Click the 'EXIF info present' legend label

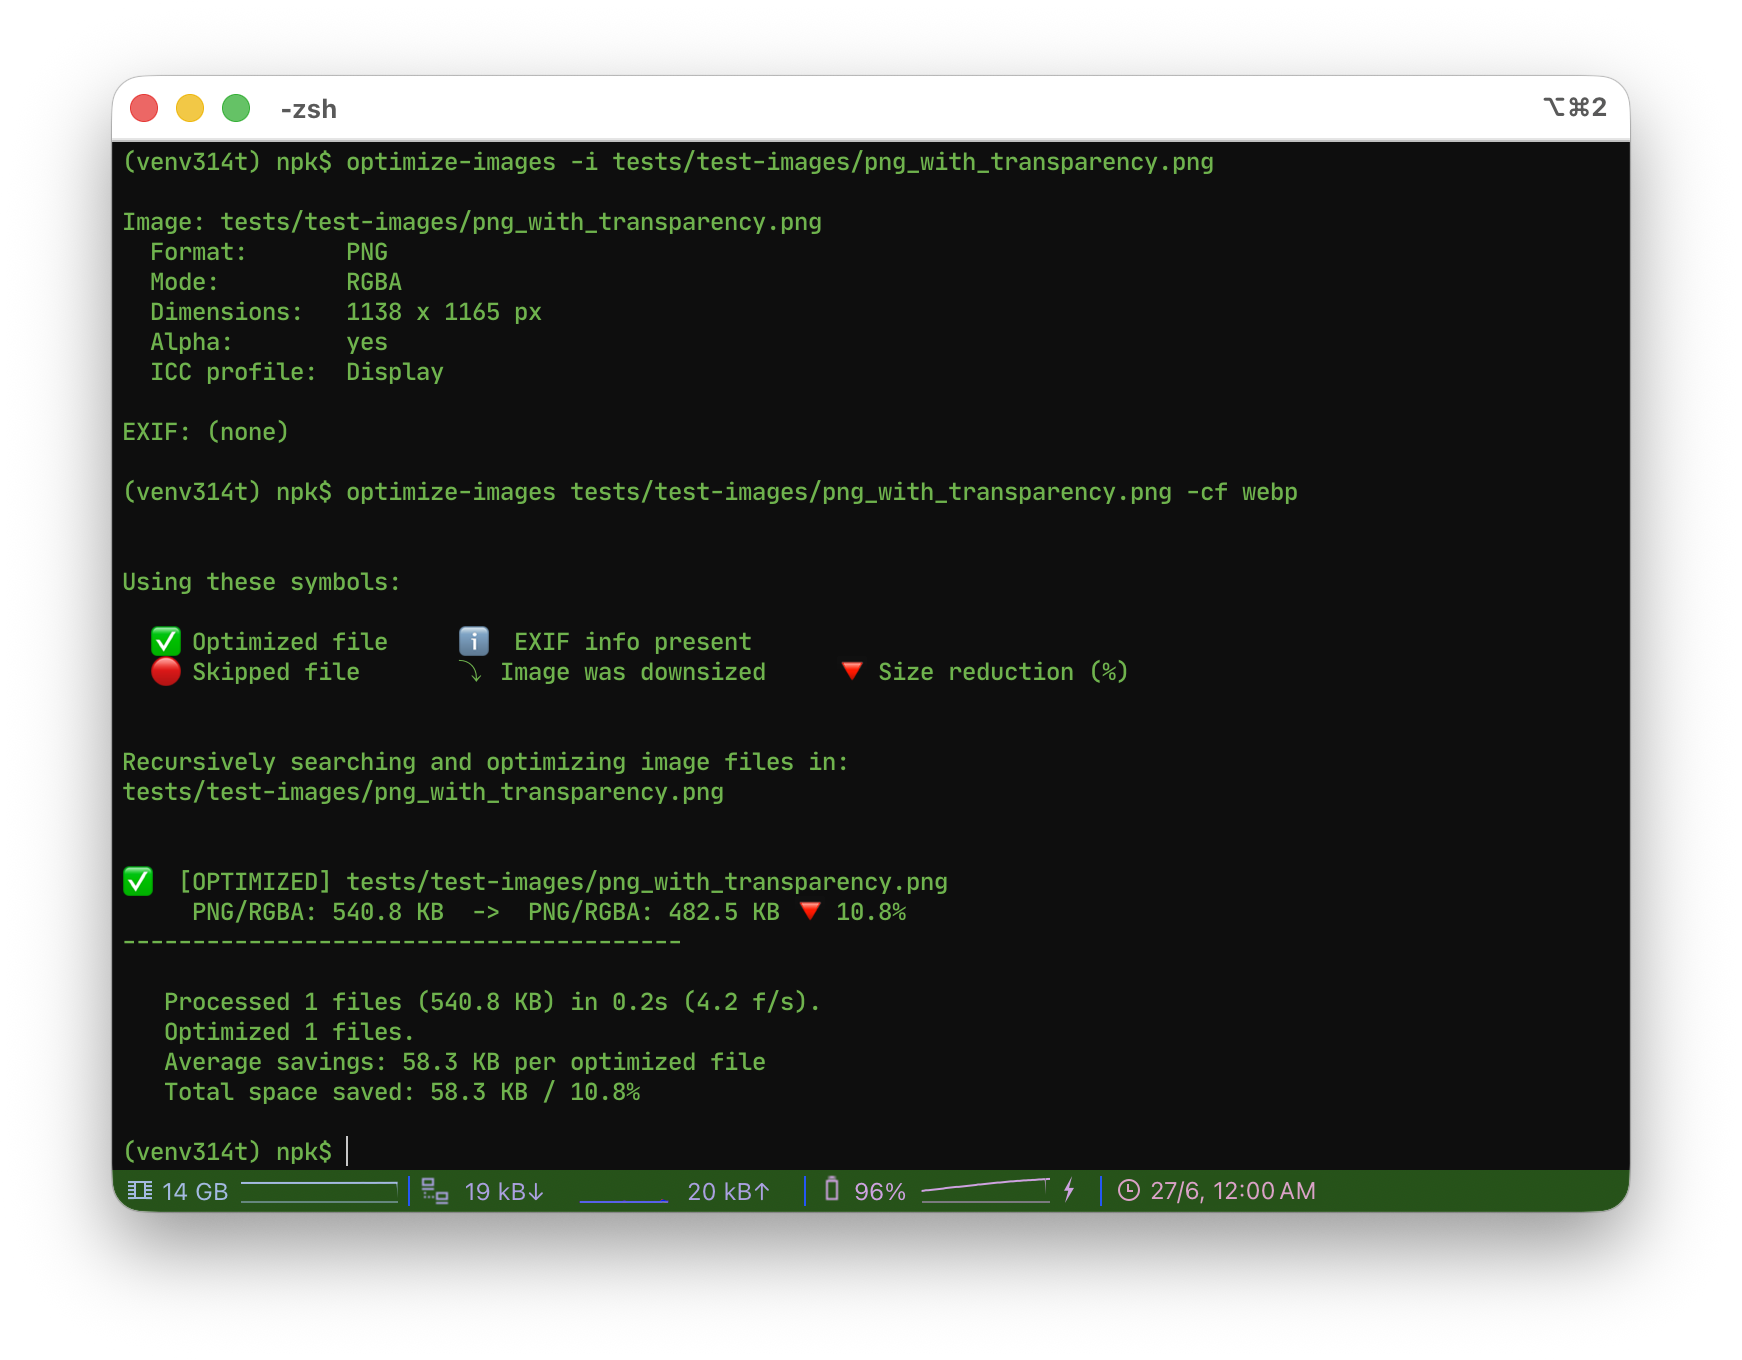(x=633, y=642)
